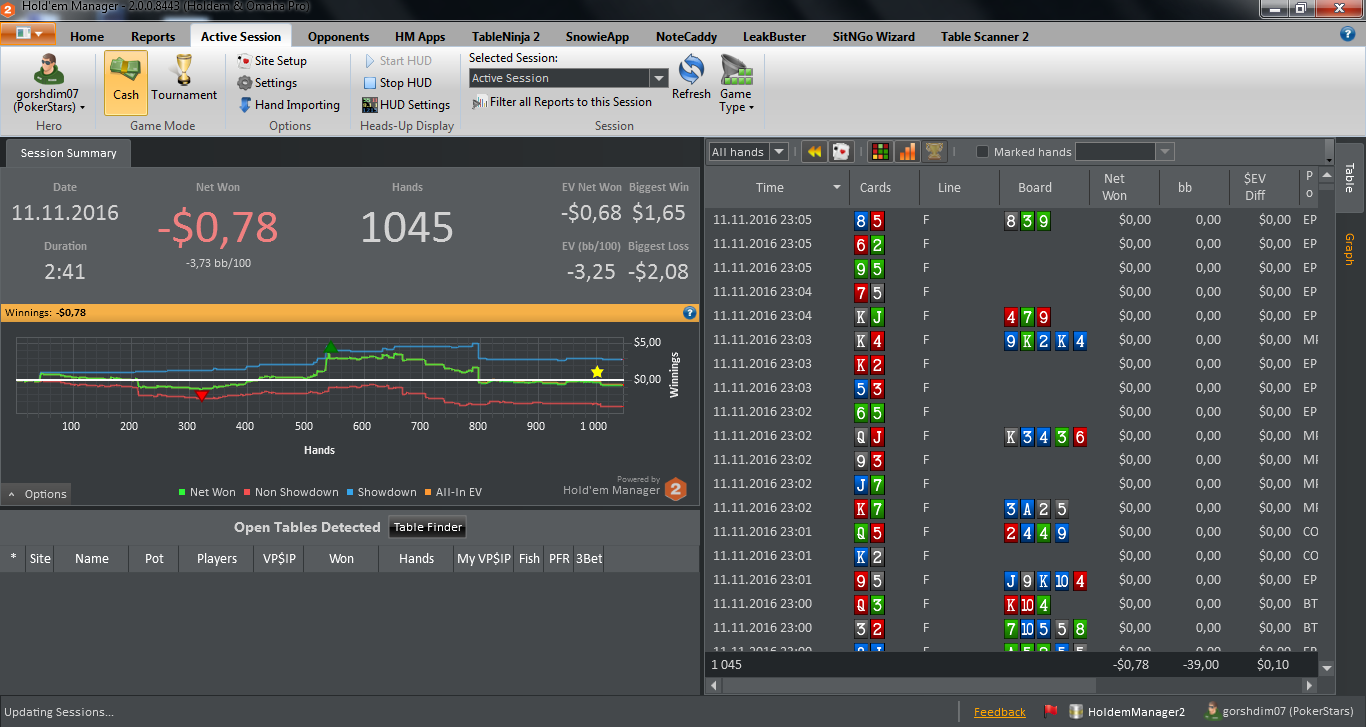Screen dimensions: 1366x728
Task: Open Site Setup option
Action: pyautogui.click(x=271, y=61)
